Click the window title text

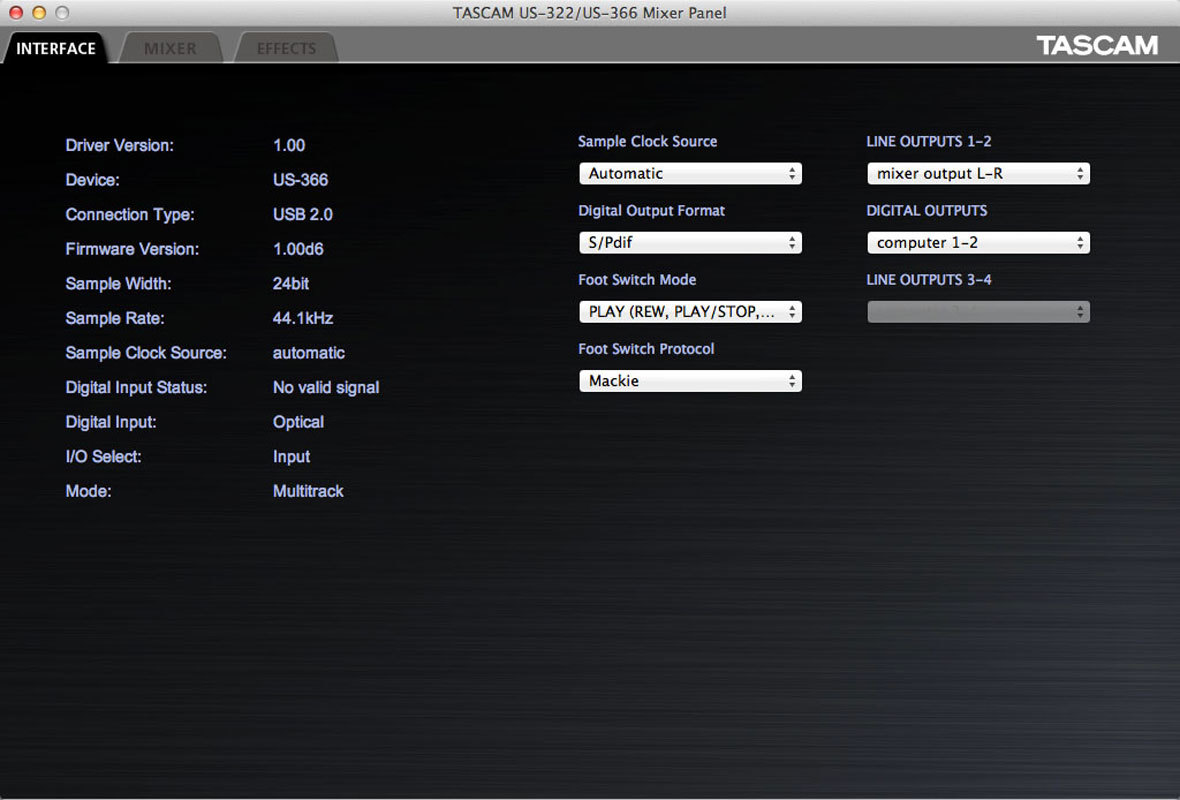click(589, 13)
